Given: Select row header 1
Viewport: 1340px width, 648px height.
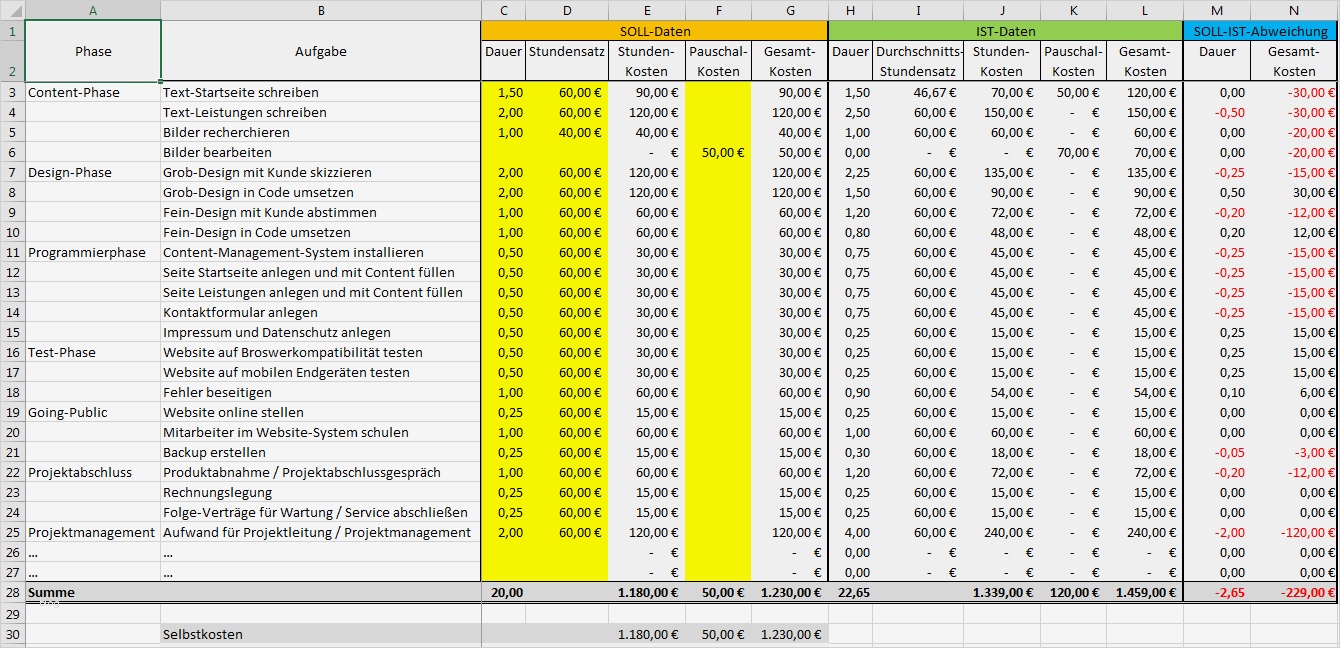Looking at the screenshot, I should [12, 31].
